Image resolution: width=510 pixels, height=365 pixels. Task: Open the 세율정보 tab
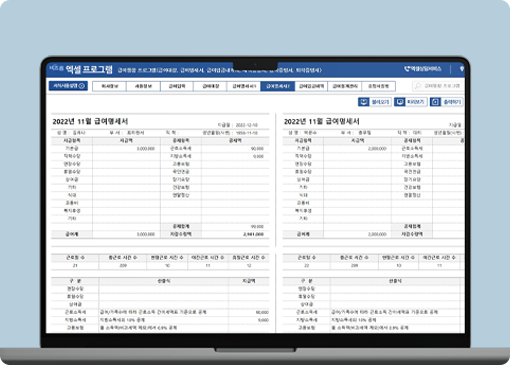143,86
